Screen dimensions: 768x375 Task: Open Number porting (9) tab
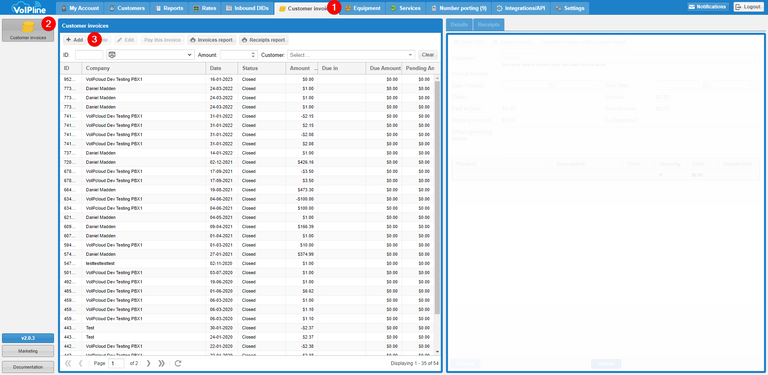point(458,8)
